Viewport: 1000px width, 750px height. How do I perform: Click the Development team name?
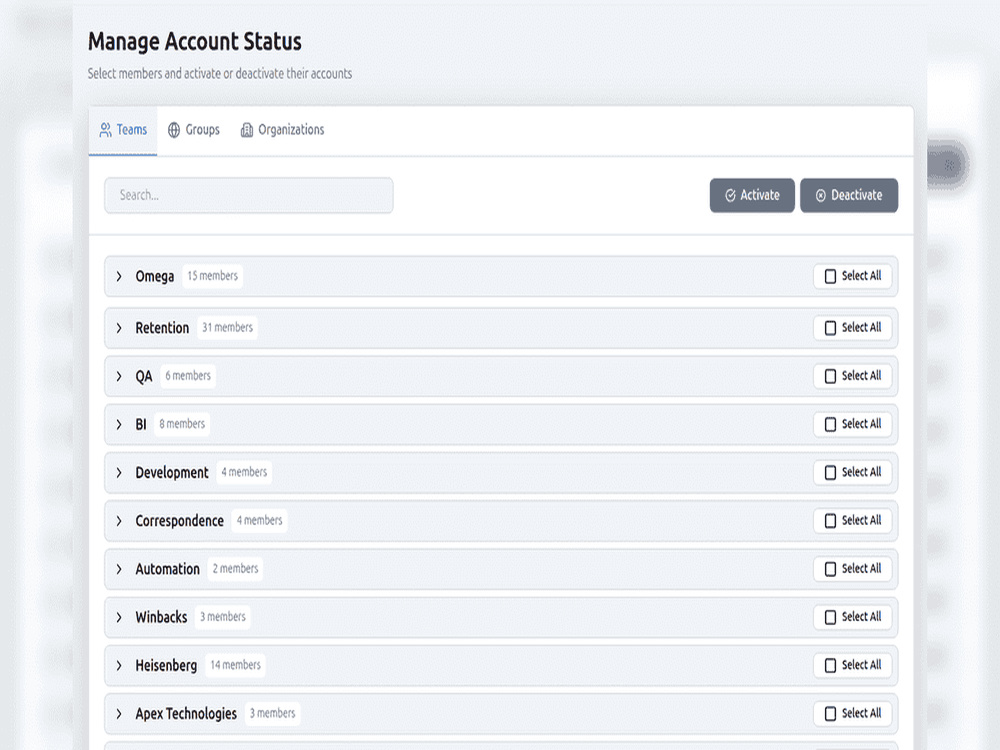point(172,473)
